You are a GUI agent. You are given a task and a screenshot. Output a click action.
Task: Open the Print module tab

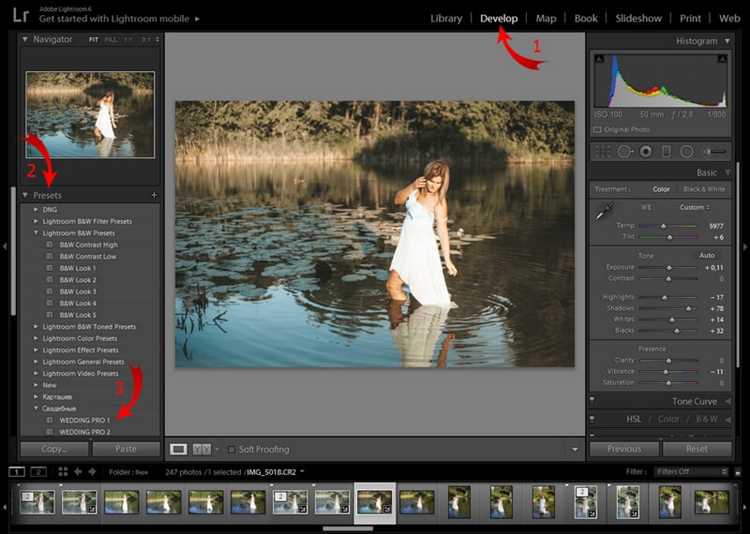pyautogui.click(x=690, y=19)
